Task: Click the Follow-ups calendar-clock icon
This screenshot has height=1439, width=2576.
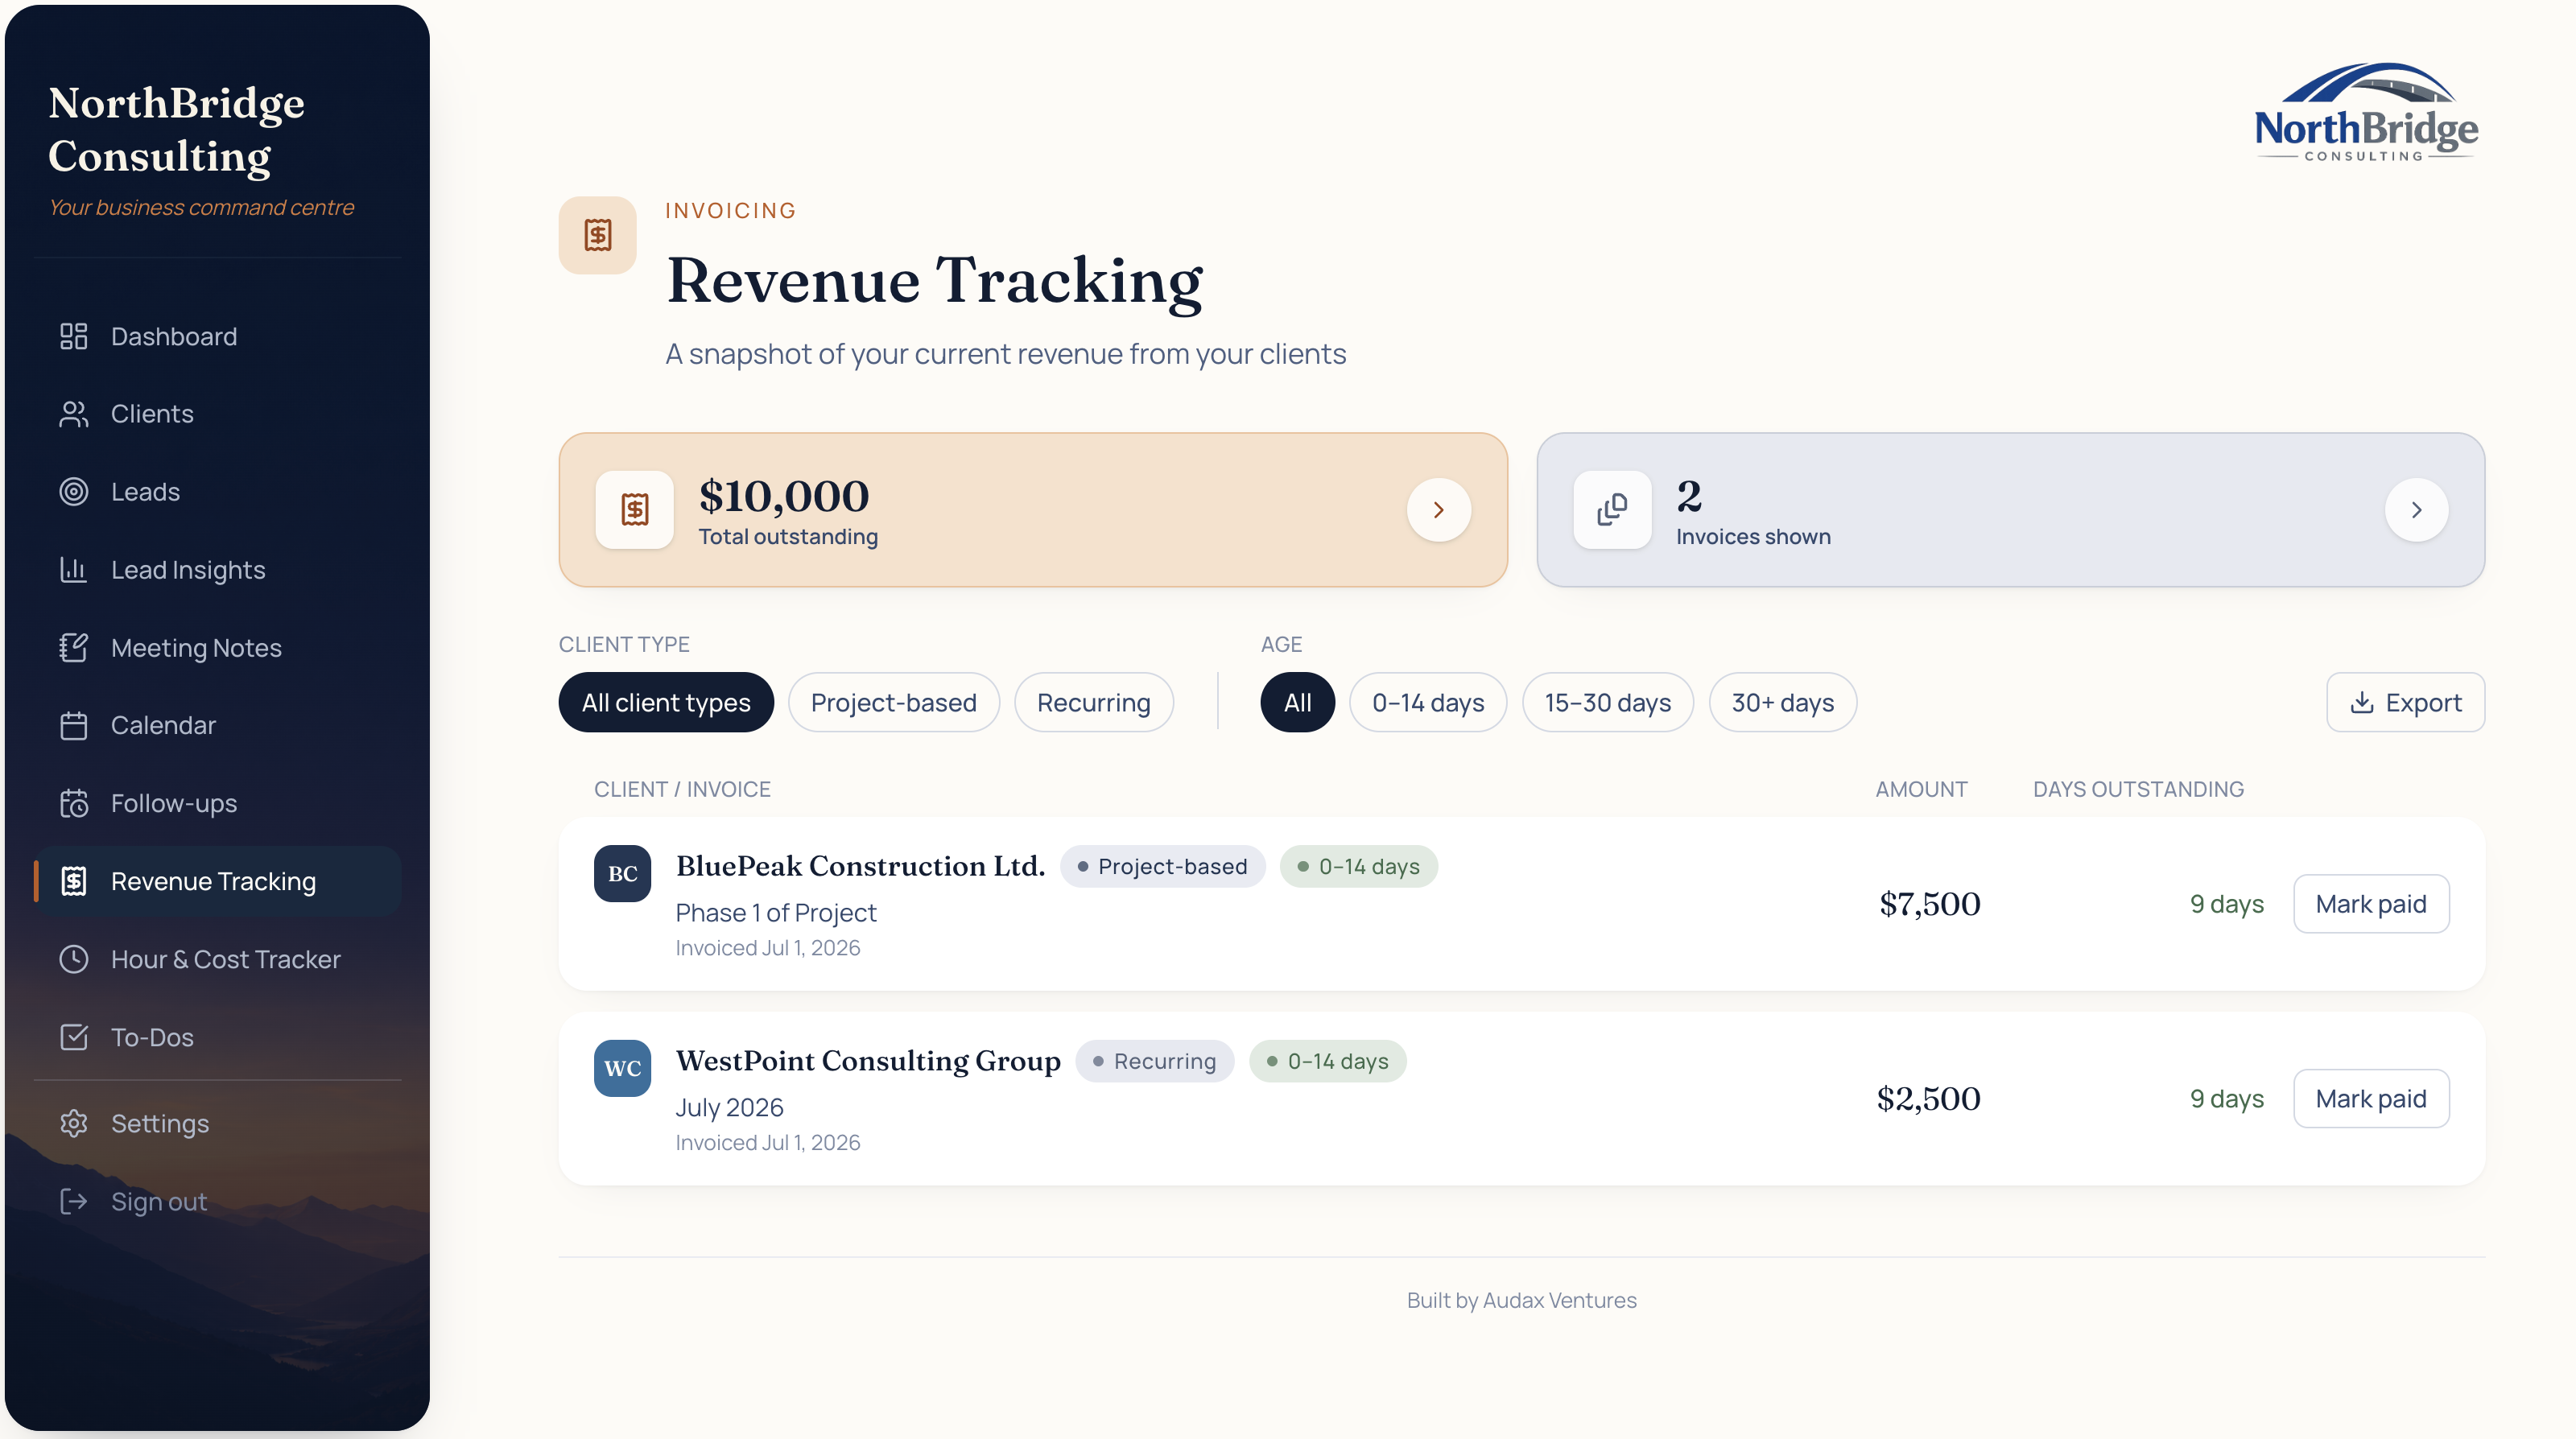Action: pos(73,803)
